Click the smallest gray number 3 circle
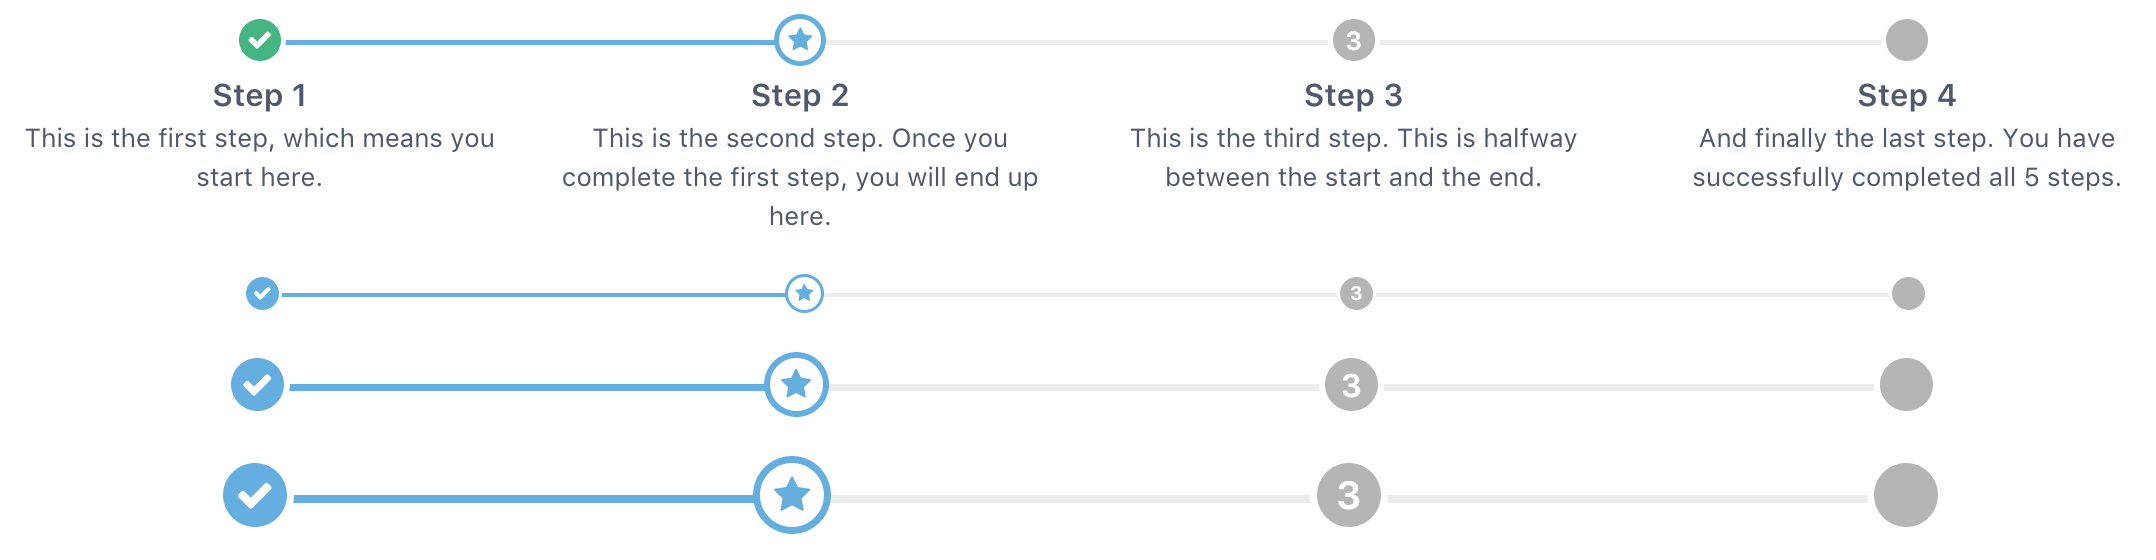The width and height of the screenshot is (2156, 560). (1356, 293)
